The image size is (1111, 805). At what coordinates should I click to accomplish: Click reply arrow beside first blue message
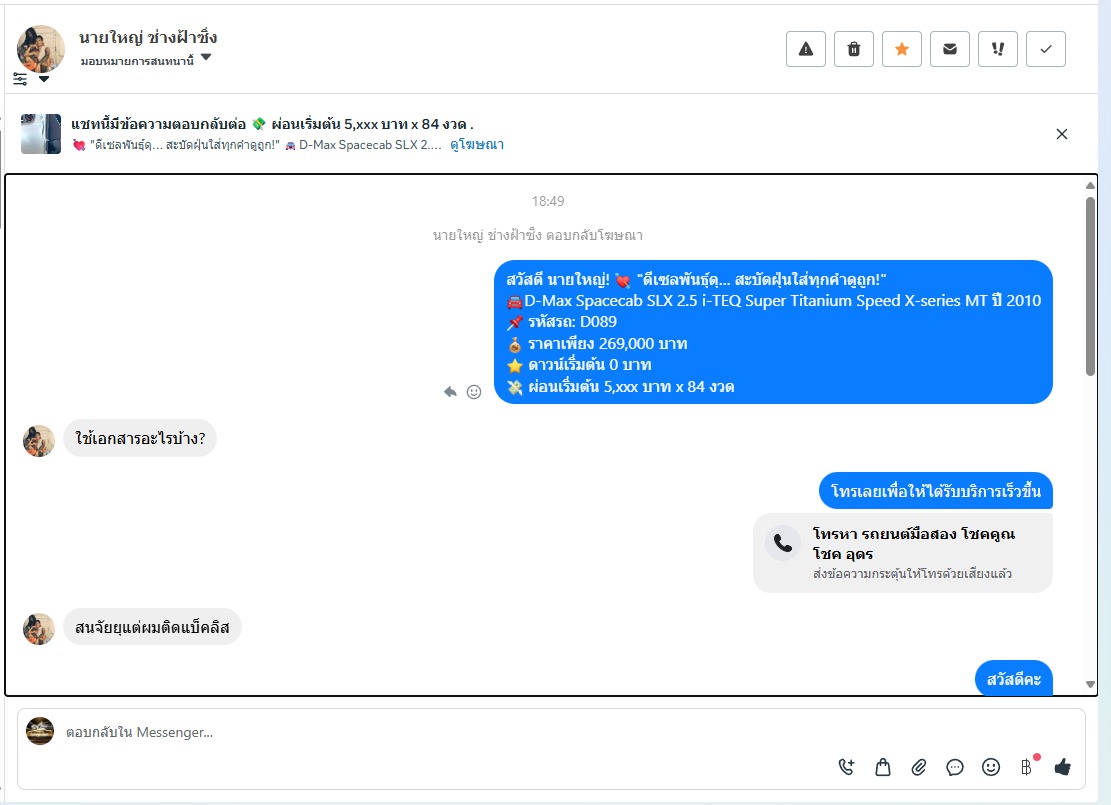pos(450,392)
